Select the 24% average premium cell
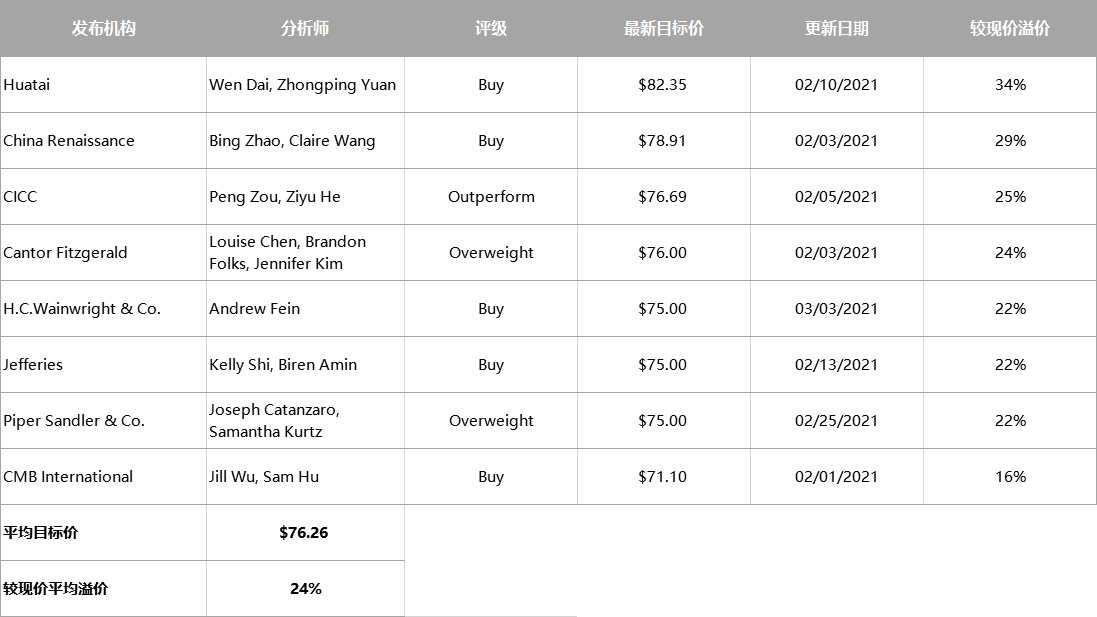This screenshot has height=617, width=1097. click(x=305, y=588)
